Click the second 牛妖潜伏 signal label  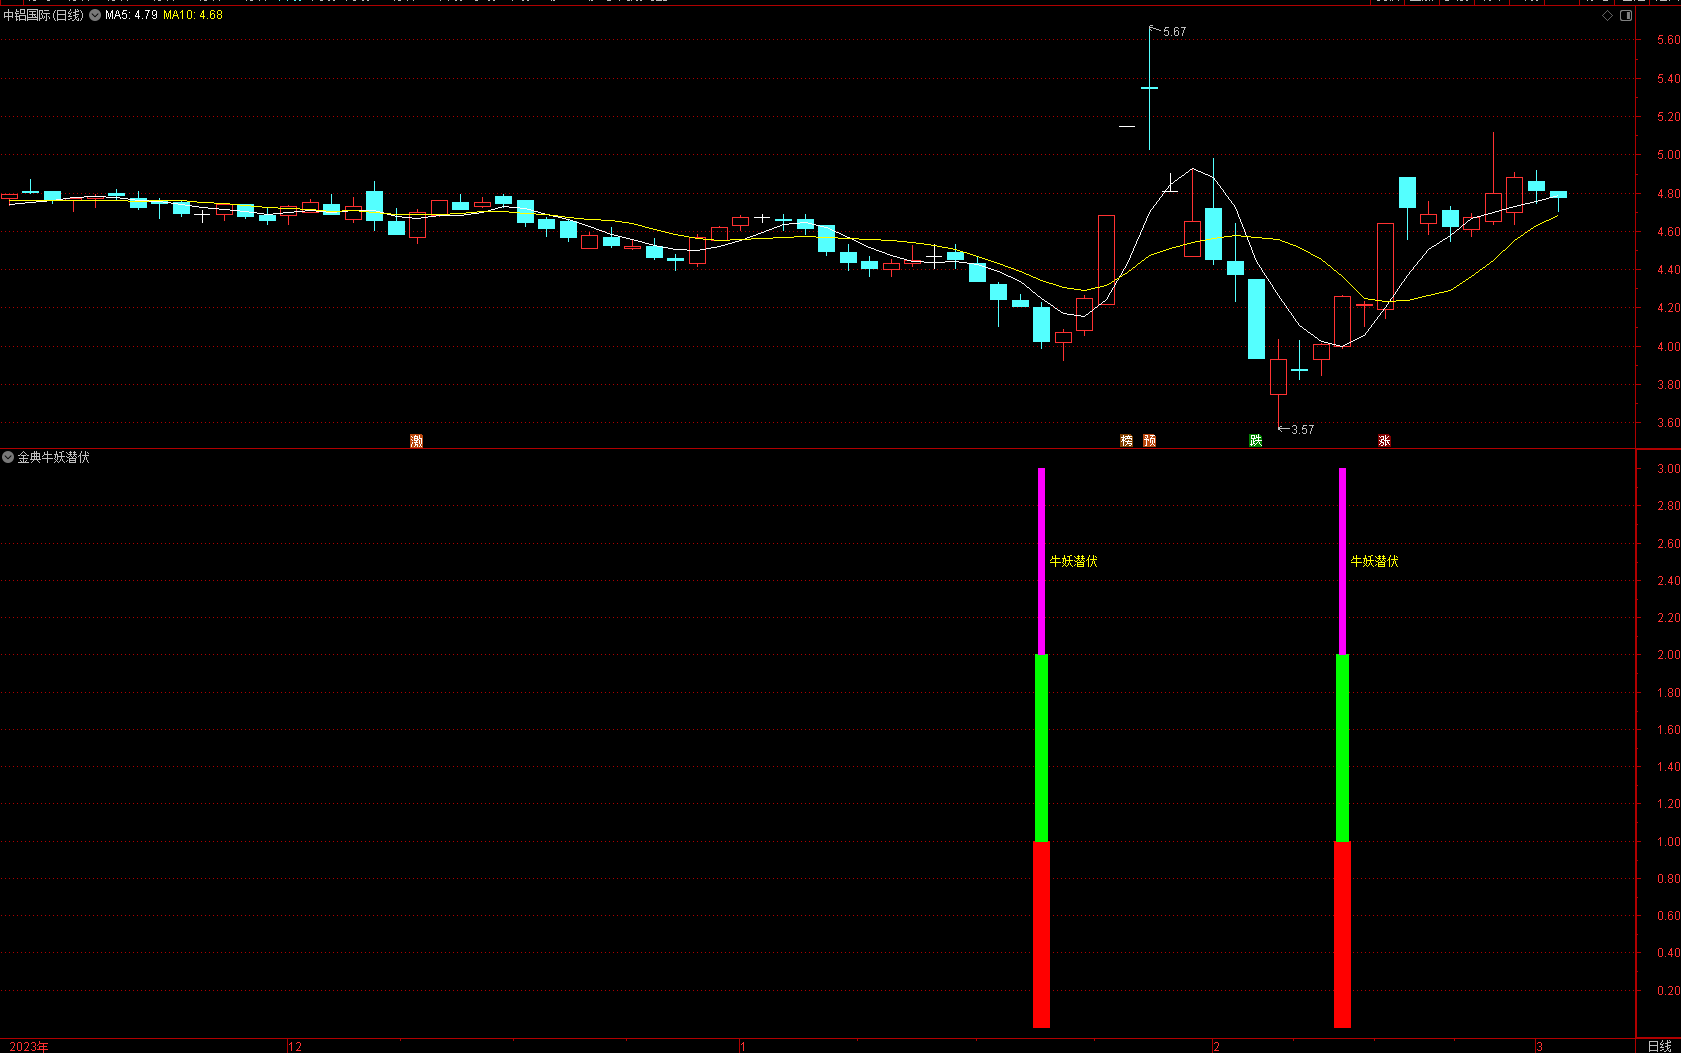1375,562
